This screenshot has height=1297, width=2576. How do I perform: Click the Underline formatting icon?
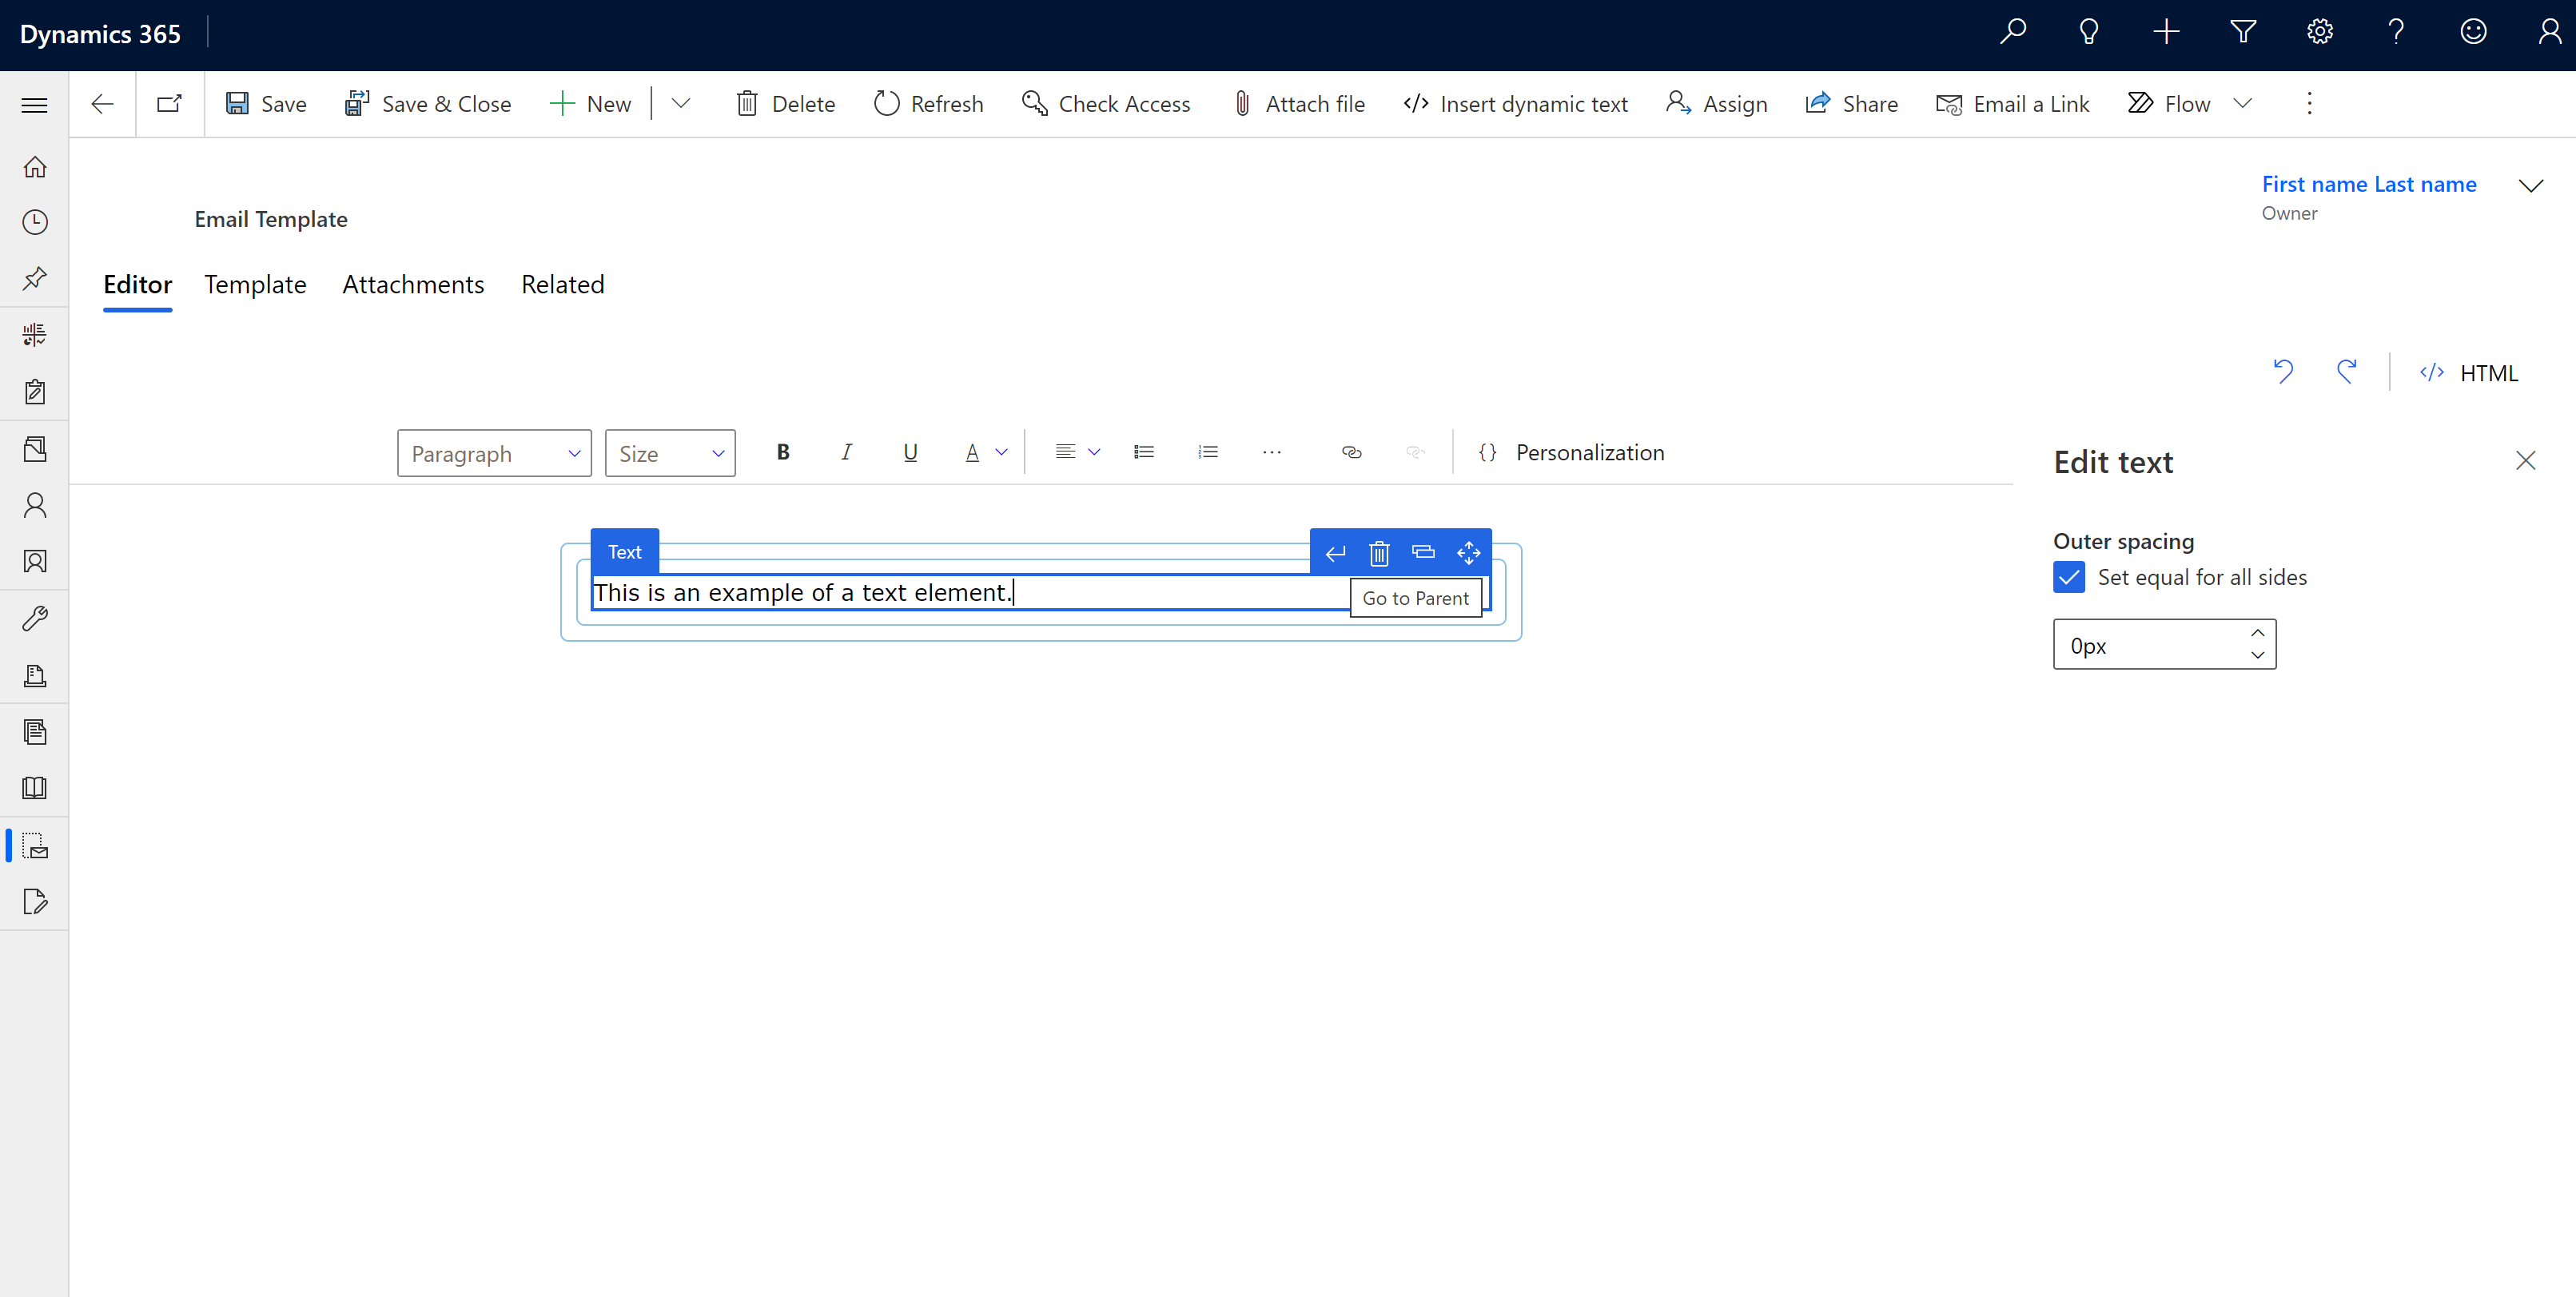910,452
